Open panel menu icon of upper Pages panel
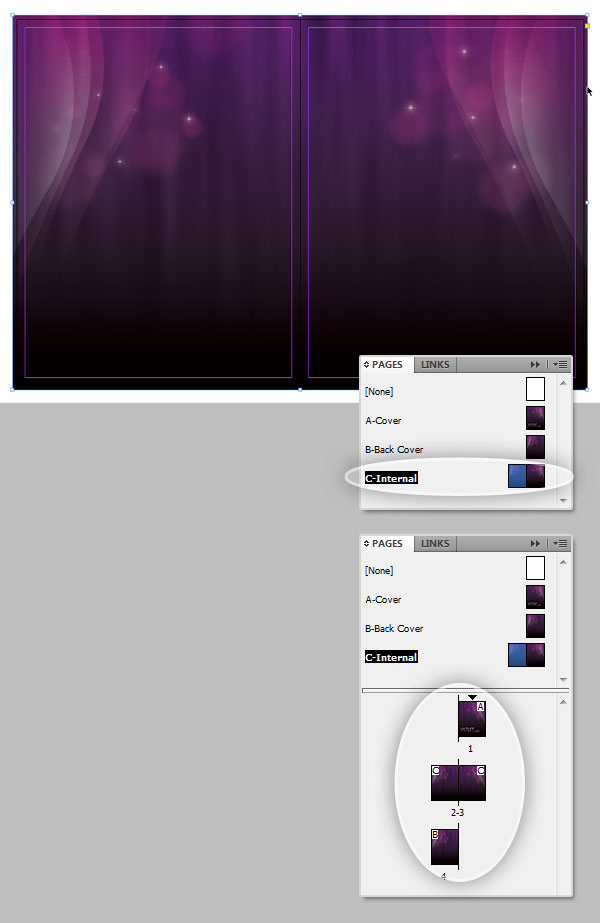The image size is (600, 923). coord(559,364)
